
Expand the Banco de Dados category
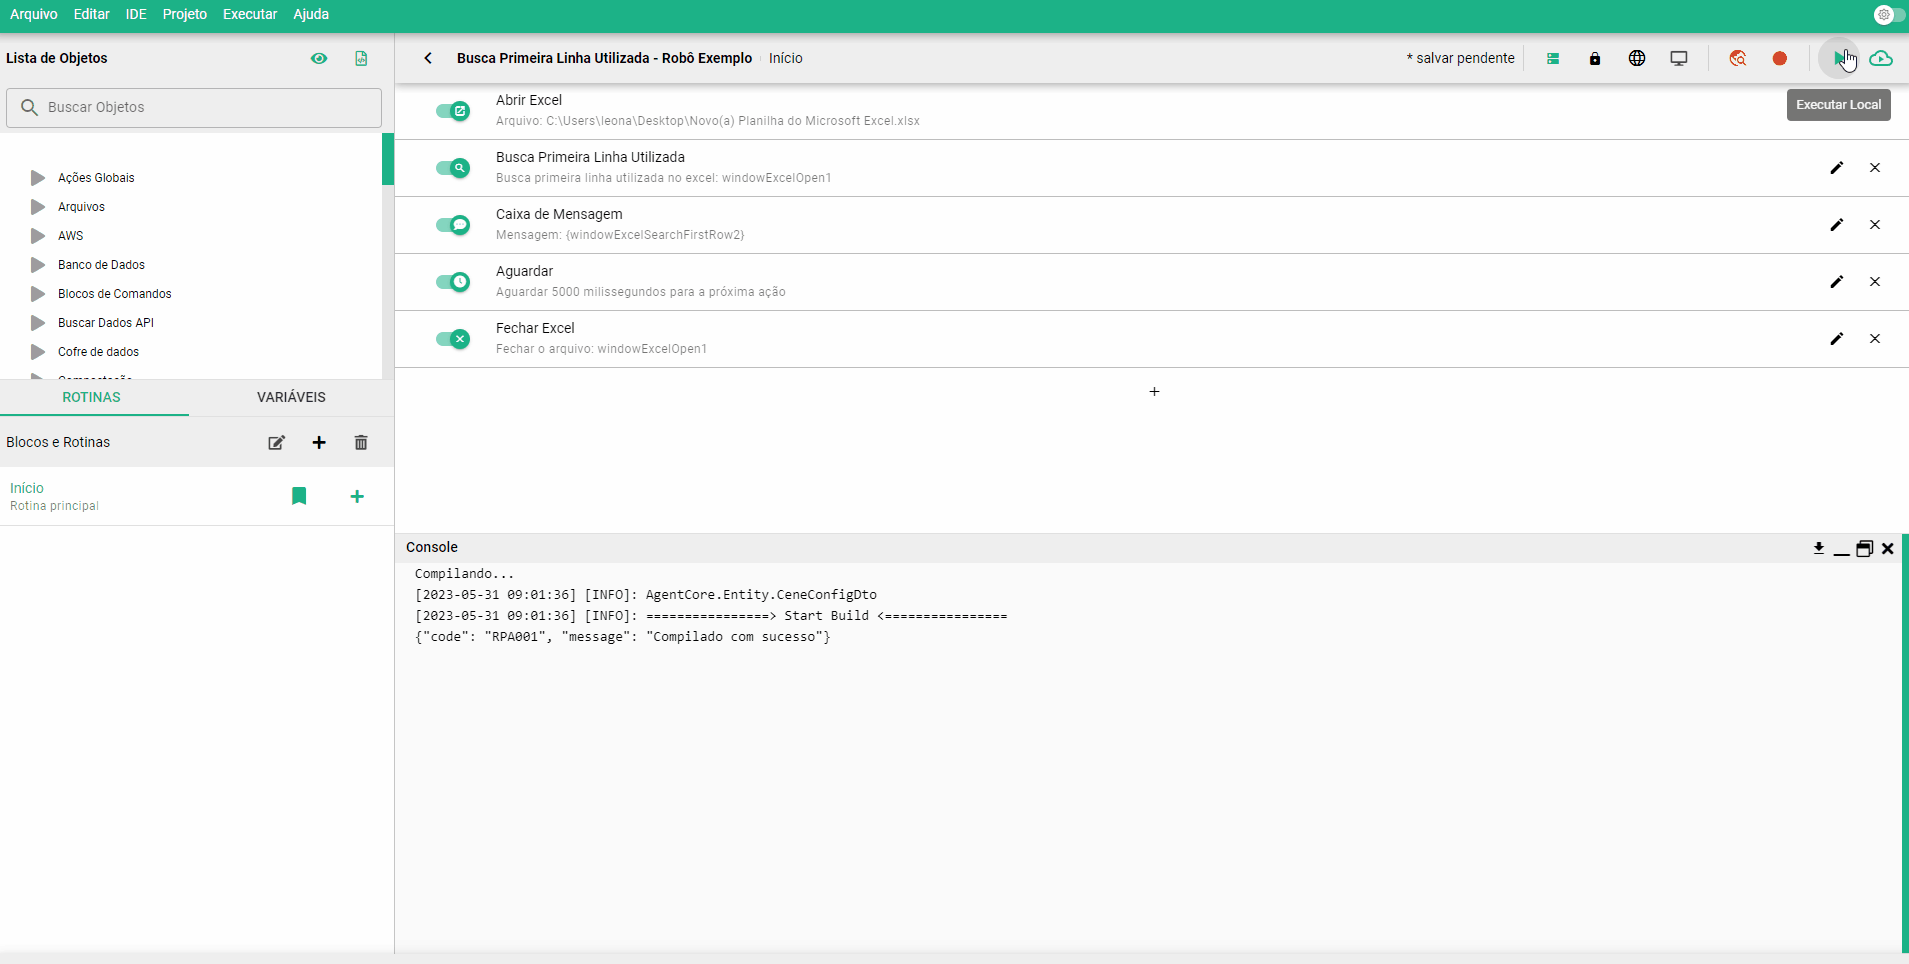coord(38,265)
